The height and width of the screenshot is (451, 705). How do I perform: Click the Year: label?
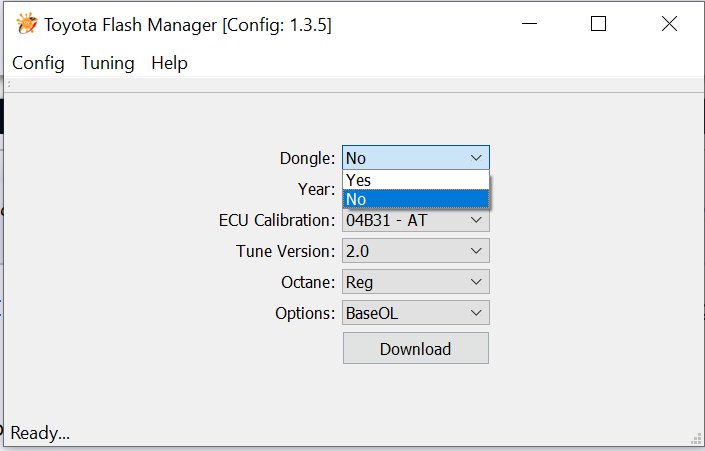click(x=317, y=189)
